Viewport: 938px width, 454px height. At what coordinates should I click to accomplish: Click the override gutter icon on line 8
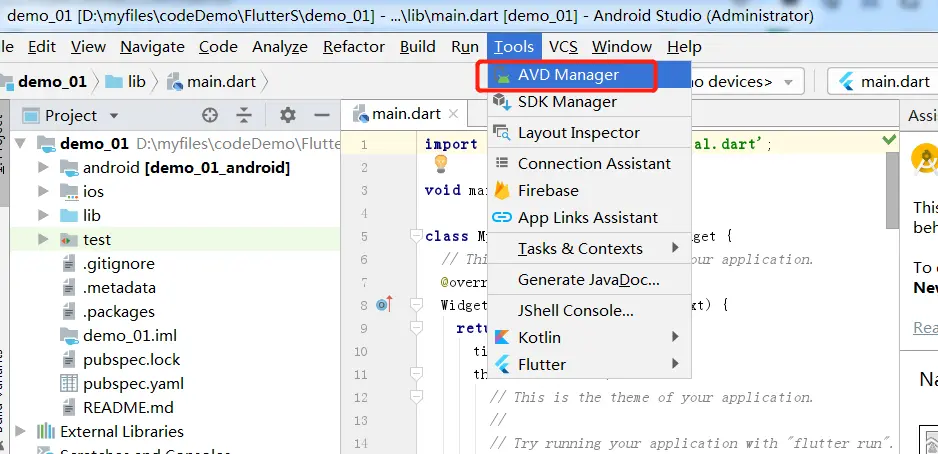tap(384, 305)
